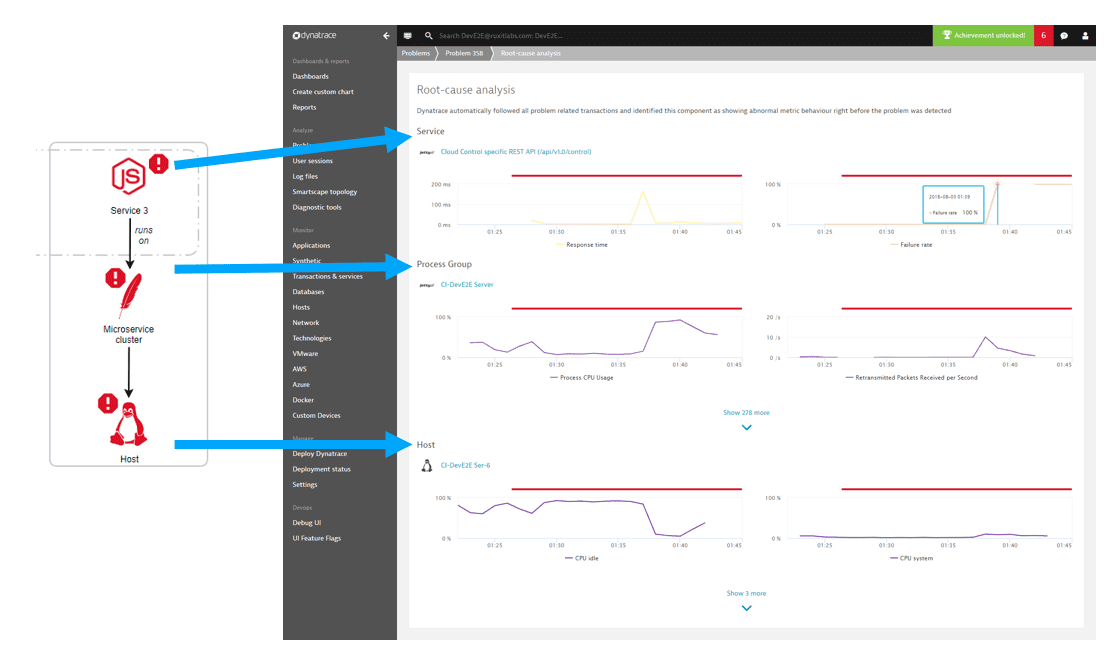Click the CPU idle chart legend

pos(582,558)
